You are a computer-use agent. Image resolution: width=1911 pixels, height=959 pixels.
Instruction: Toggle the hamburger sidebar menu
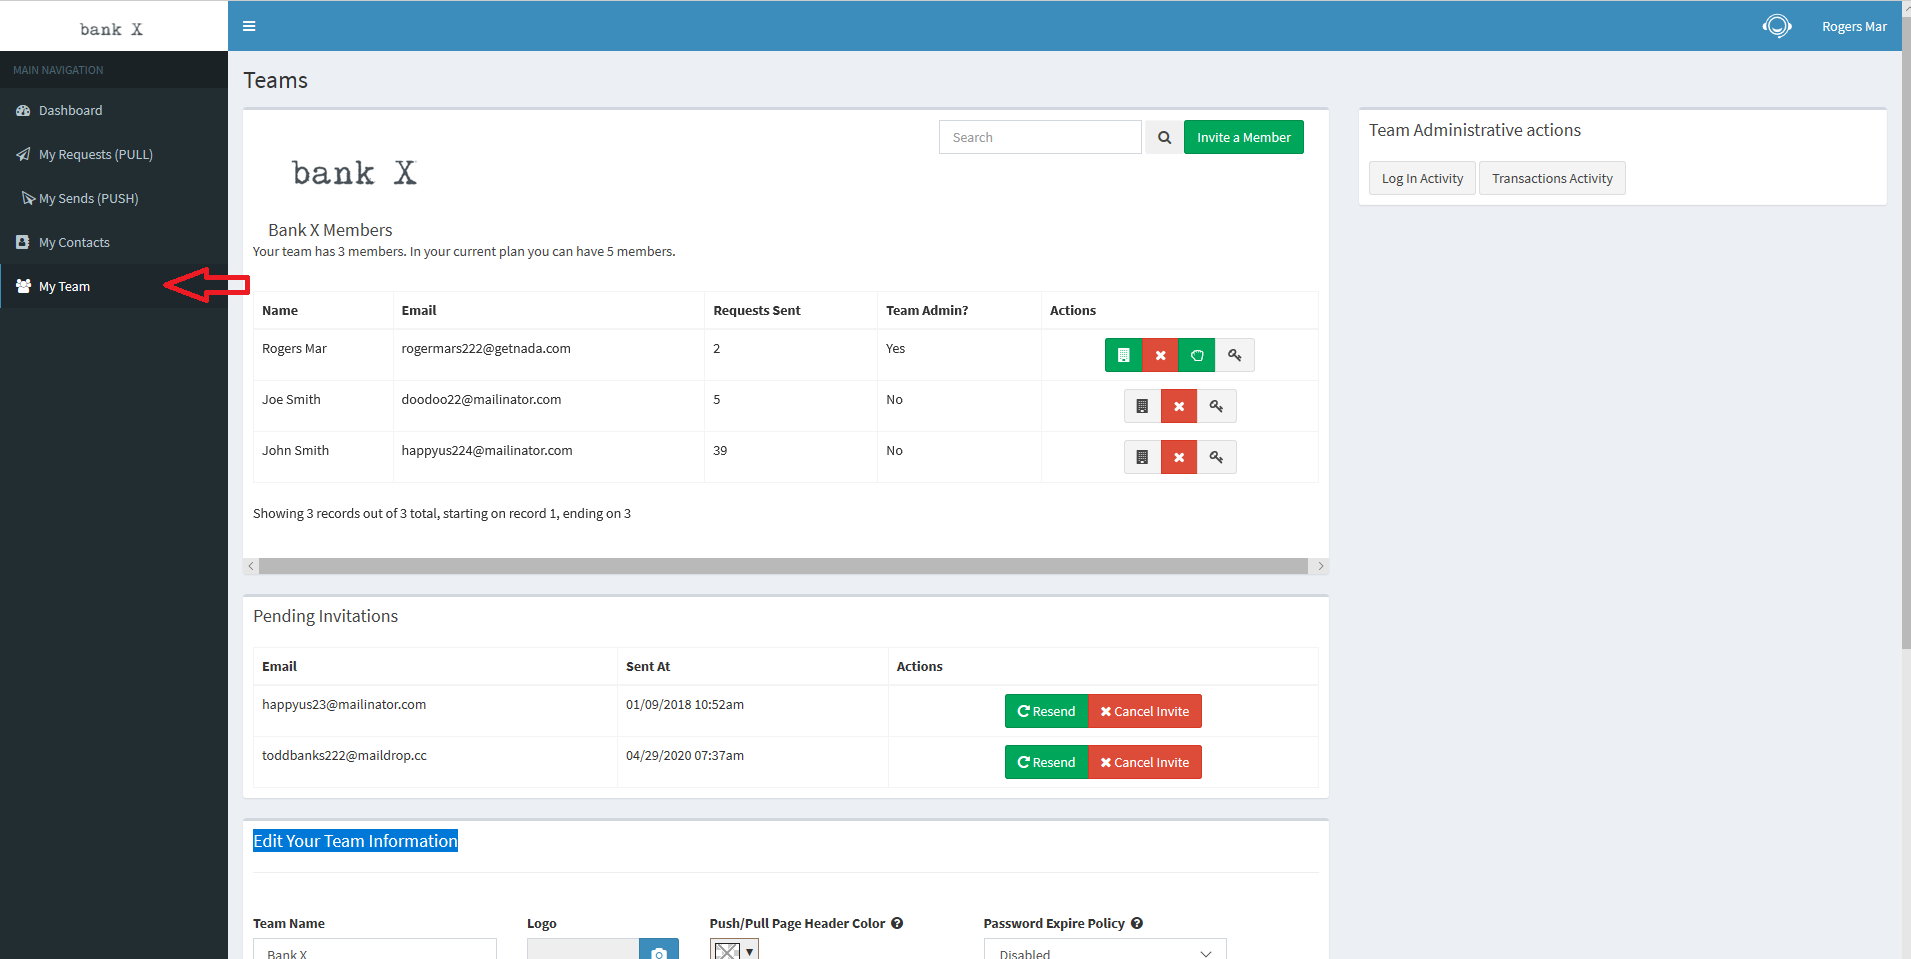(x=249, y=26)
